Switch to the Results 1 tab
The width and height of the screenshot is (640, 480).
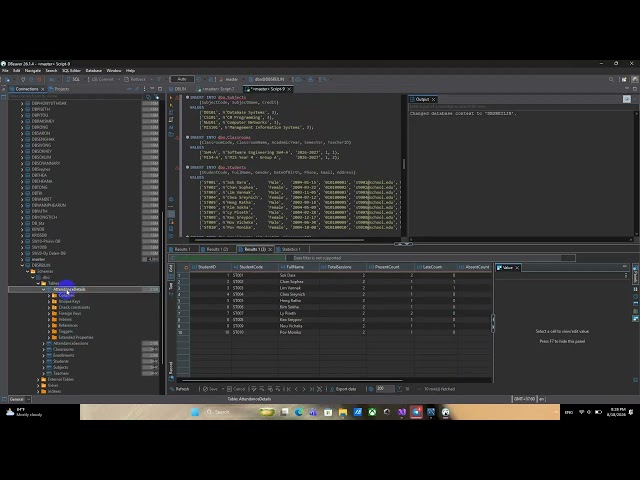182,249
